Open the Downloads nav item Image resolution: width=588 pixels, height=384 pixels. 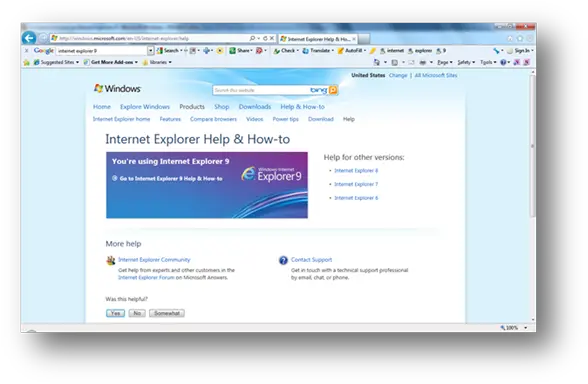255,107
